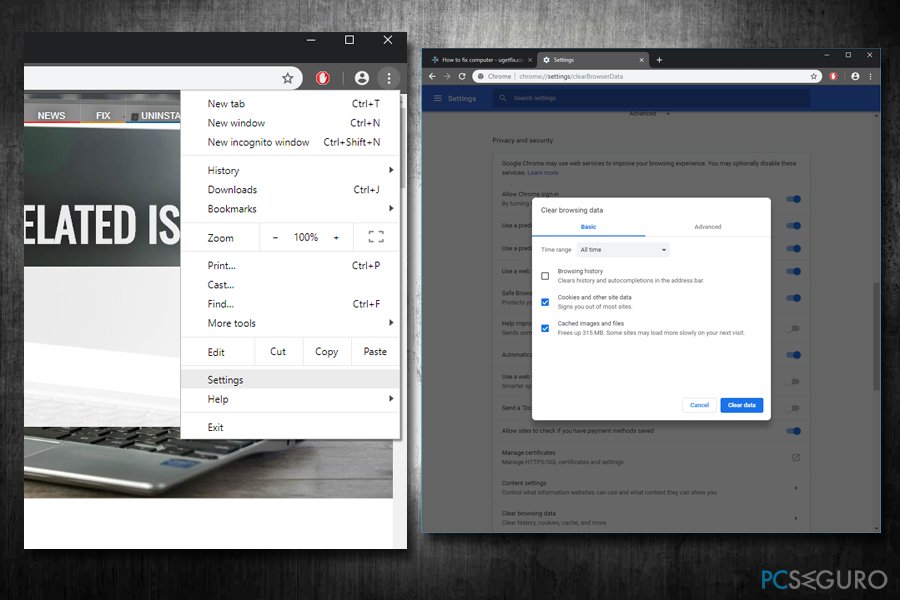Expand the More tools submenu arrow
900x600 pixels.
pyautogui.click(x=391, y=323)
